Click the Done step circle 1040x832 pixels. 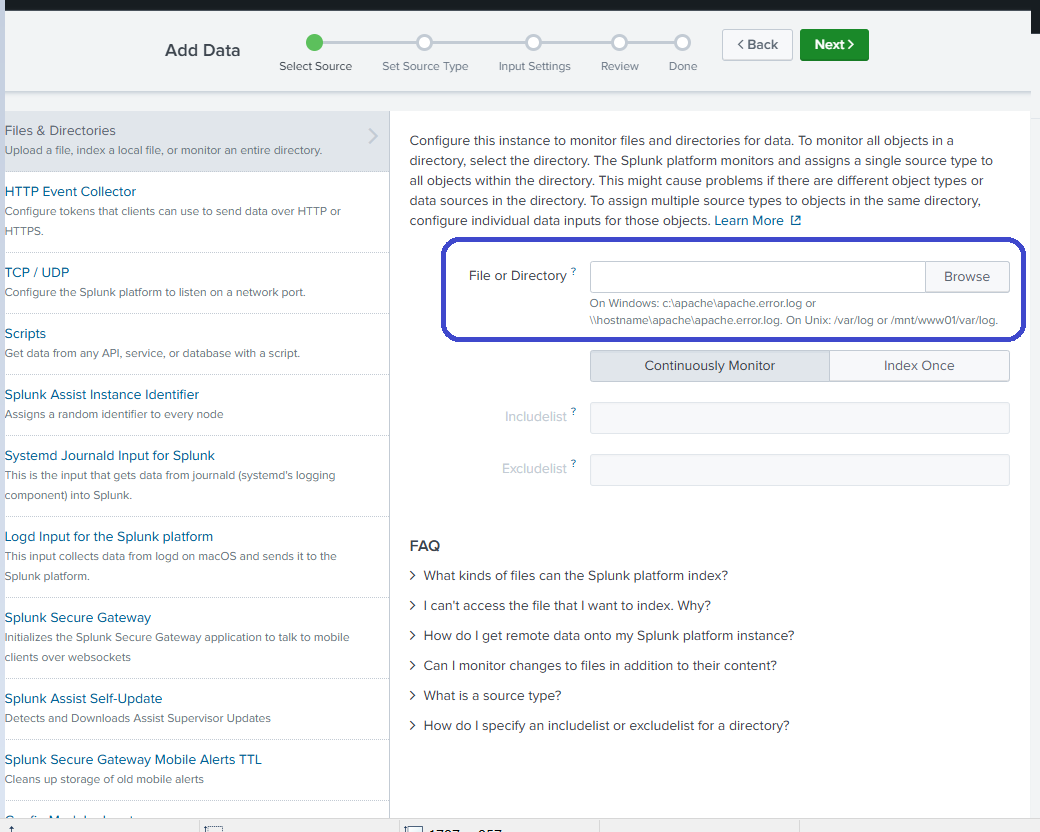tap(683, 43)
